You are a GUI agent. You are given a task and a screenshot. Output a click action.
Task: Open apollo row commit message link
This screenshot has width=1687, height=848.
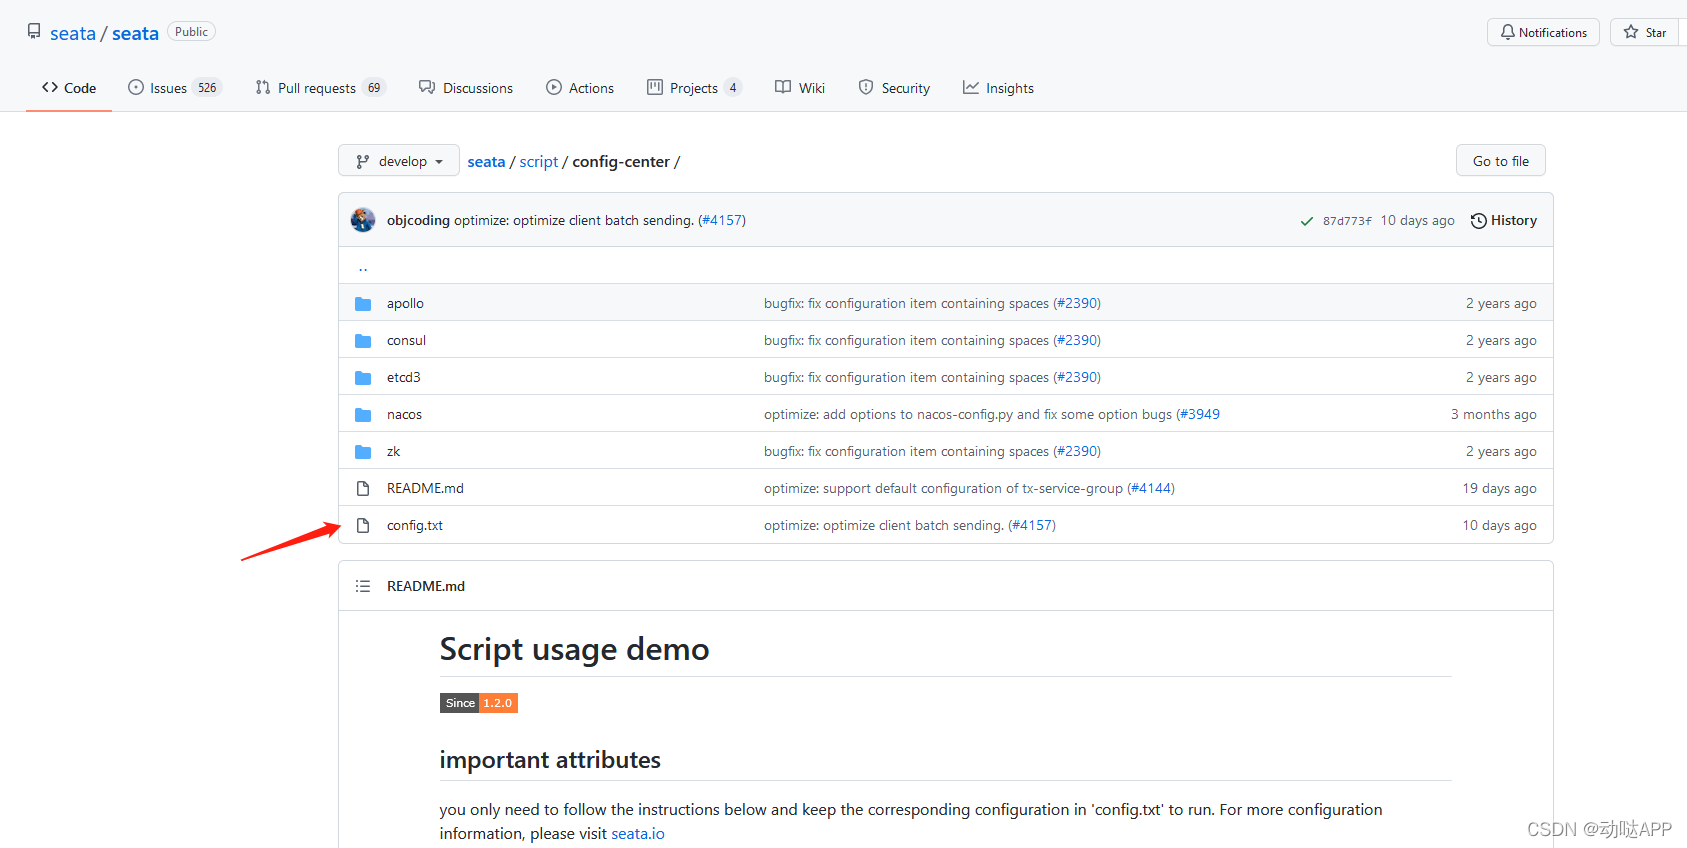point(906,303)
